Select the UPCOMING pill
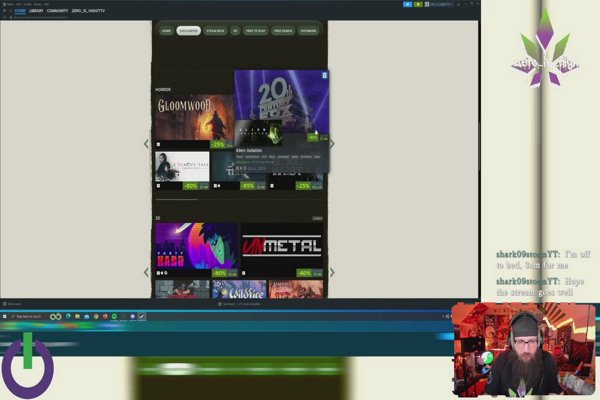This screenshot has height=400, width=600. click(x=308, y=31)
